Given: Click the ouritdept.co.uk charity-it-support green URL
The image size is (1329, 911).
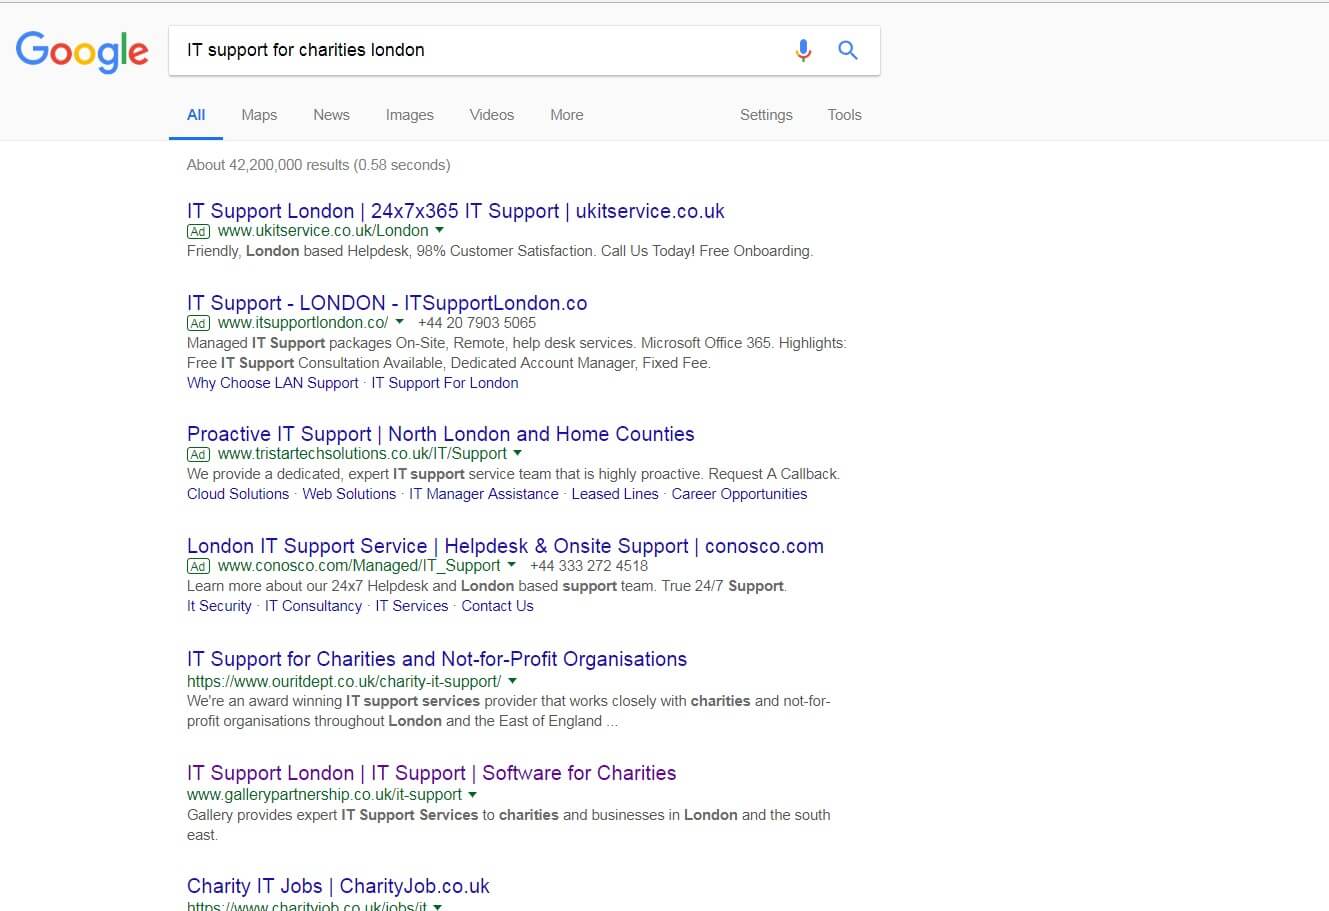Looking at the screenshot, I should tap(344, 682).
